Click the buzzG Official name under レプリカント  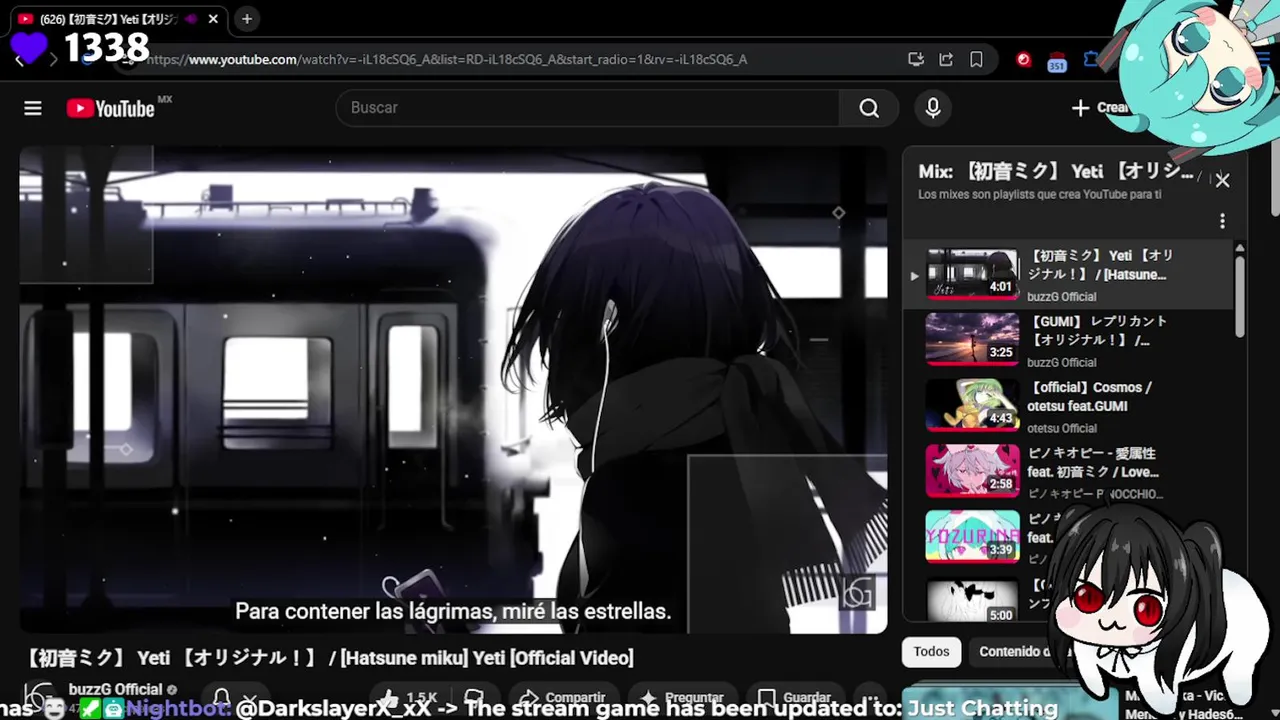(x=1062, y=362)
